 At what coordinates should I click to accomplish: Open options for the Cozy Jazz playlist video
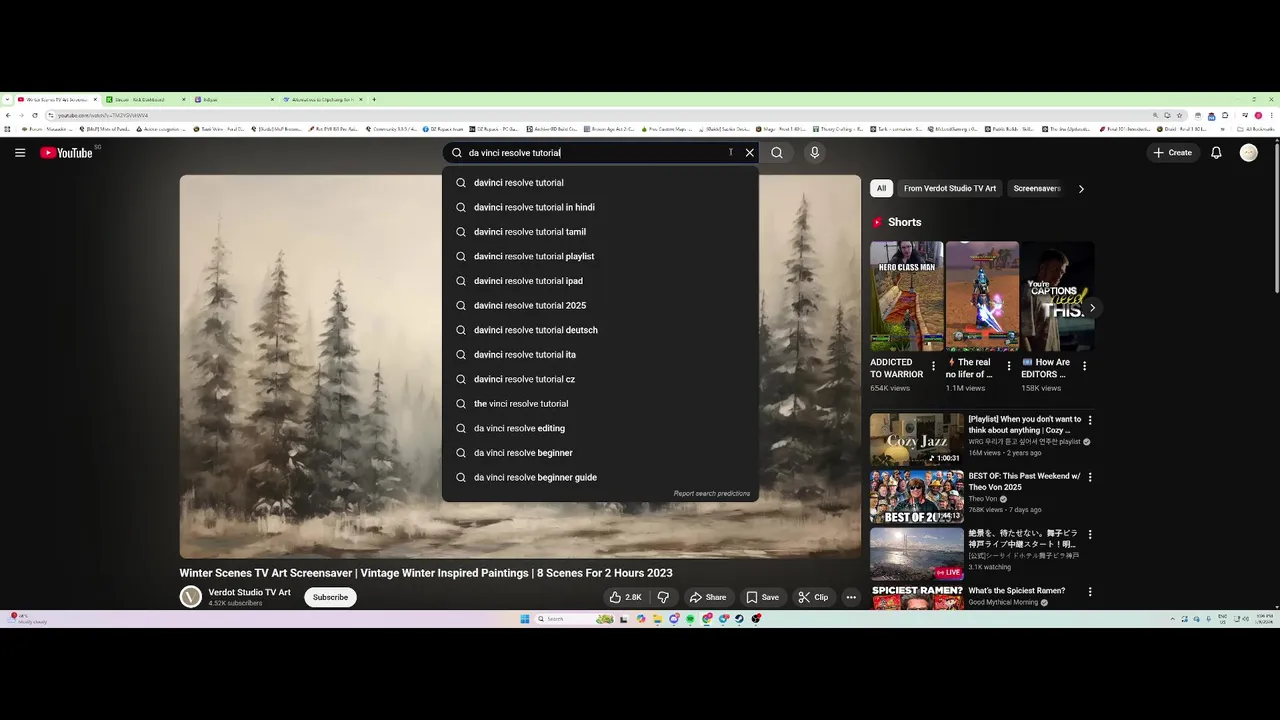pos(1090,420)
